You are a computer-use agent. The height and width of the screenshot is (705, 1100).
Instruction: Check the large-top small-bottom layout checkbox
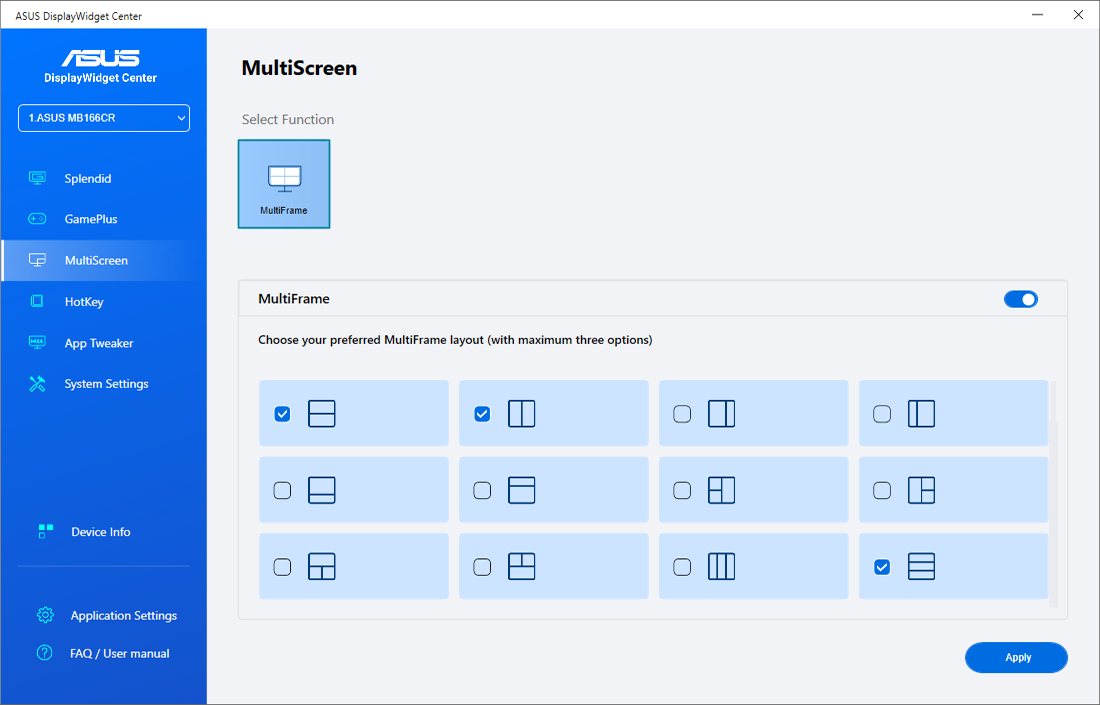click(x=282, y=490)
